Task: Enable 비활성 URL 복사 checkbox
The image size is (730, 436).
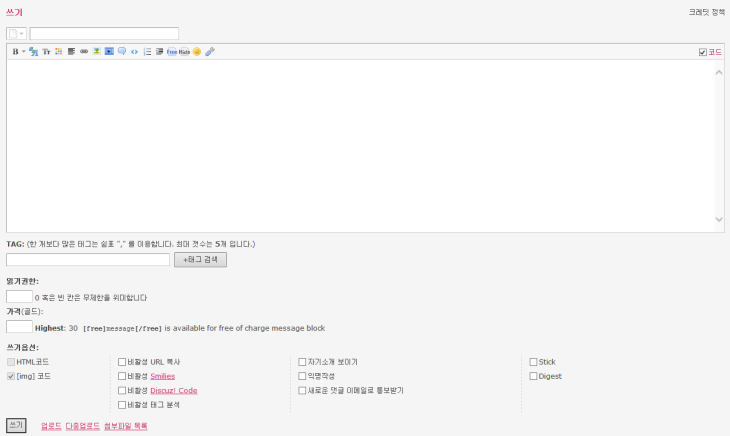Action: coord(122,362)
